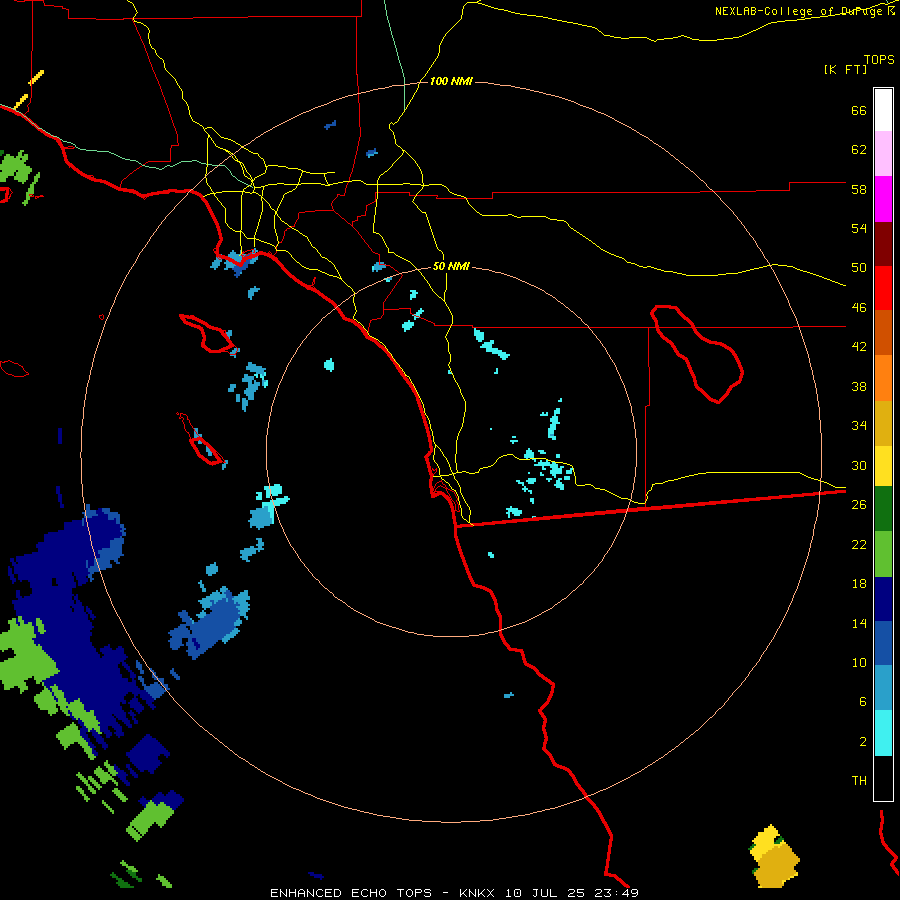The height and width of the screenshot is (900, 900).
Task: Click the 100 NMI range ring label
Action: pyautogui.click(x=451, y=82)
